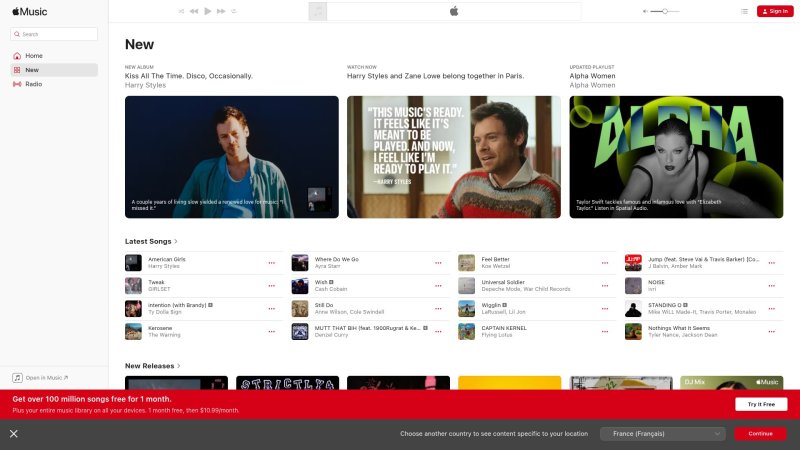
Task: Toggle shuffle in the playback controls
Action: [x=181, y=11]
